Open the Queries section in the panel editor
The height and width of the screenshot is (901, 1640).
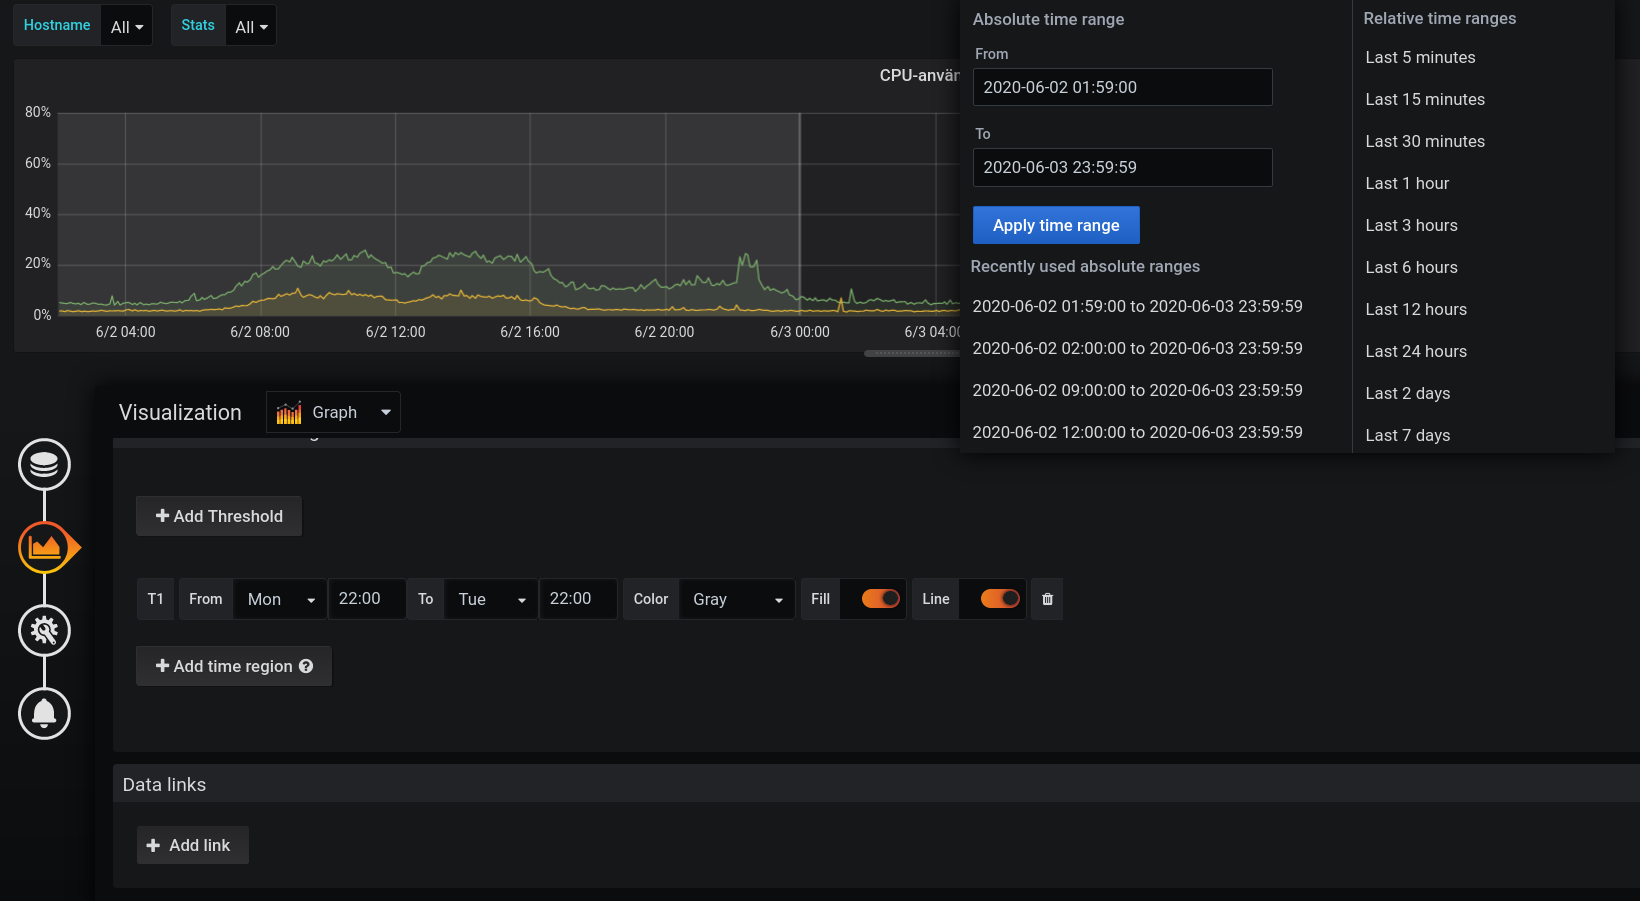(44, 464)
